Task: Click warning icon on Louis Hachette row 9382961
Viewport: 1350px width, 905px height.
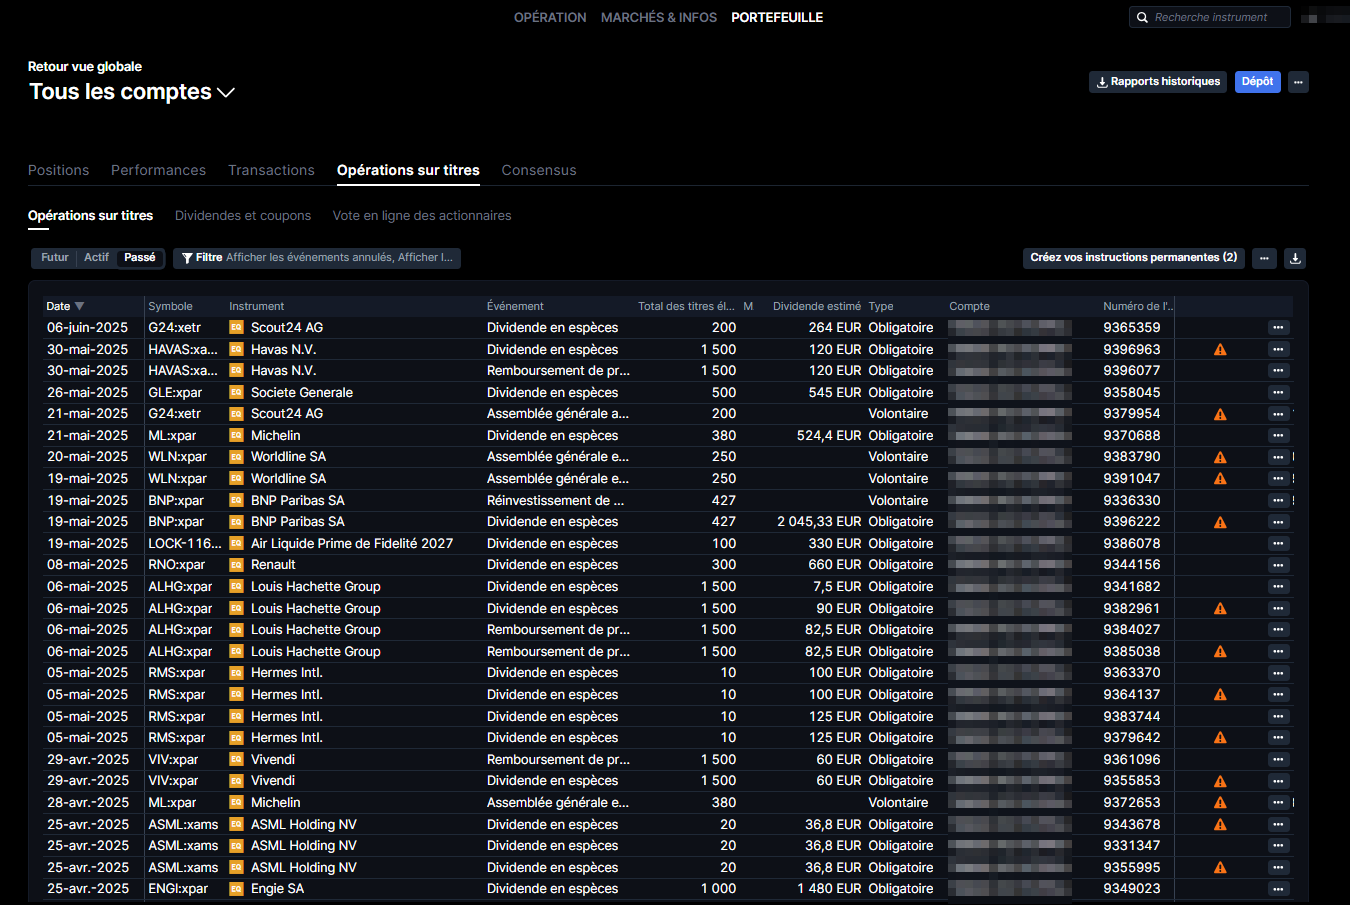Action: coord(1220,608)
